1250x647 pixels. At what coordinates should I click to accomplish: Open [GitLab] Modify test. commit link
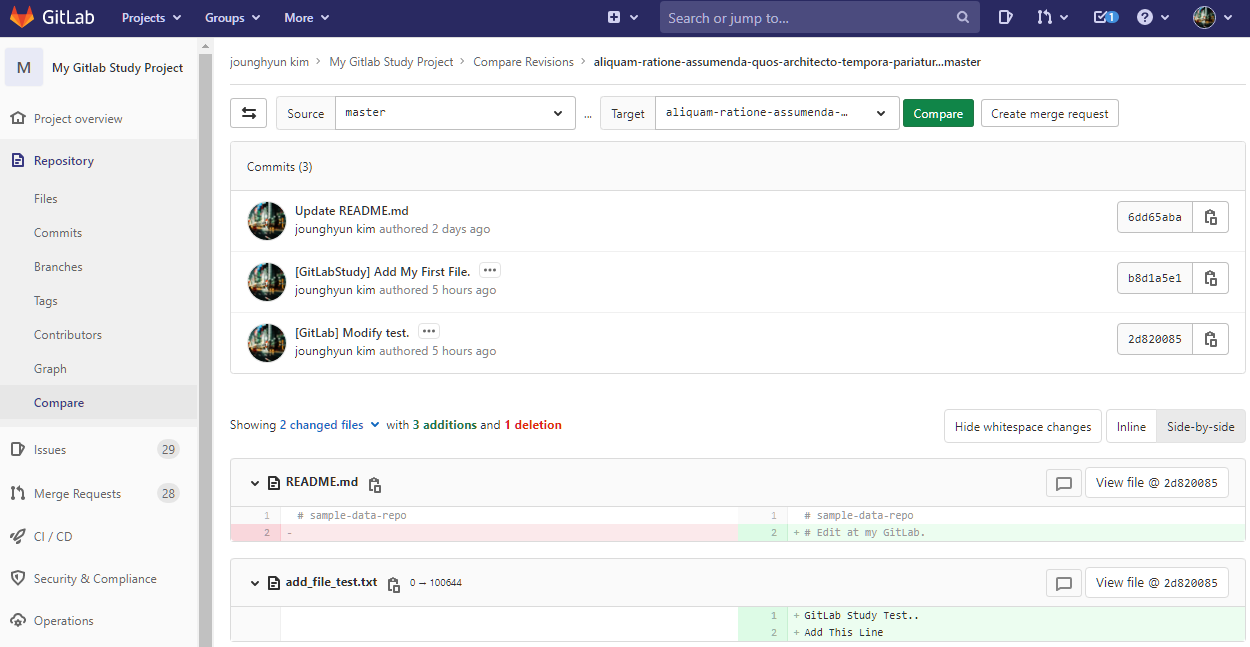click(353, 332)
